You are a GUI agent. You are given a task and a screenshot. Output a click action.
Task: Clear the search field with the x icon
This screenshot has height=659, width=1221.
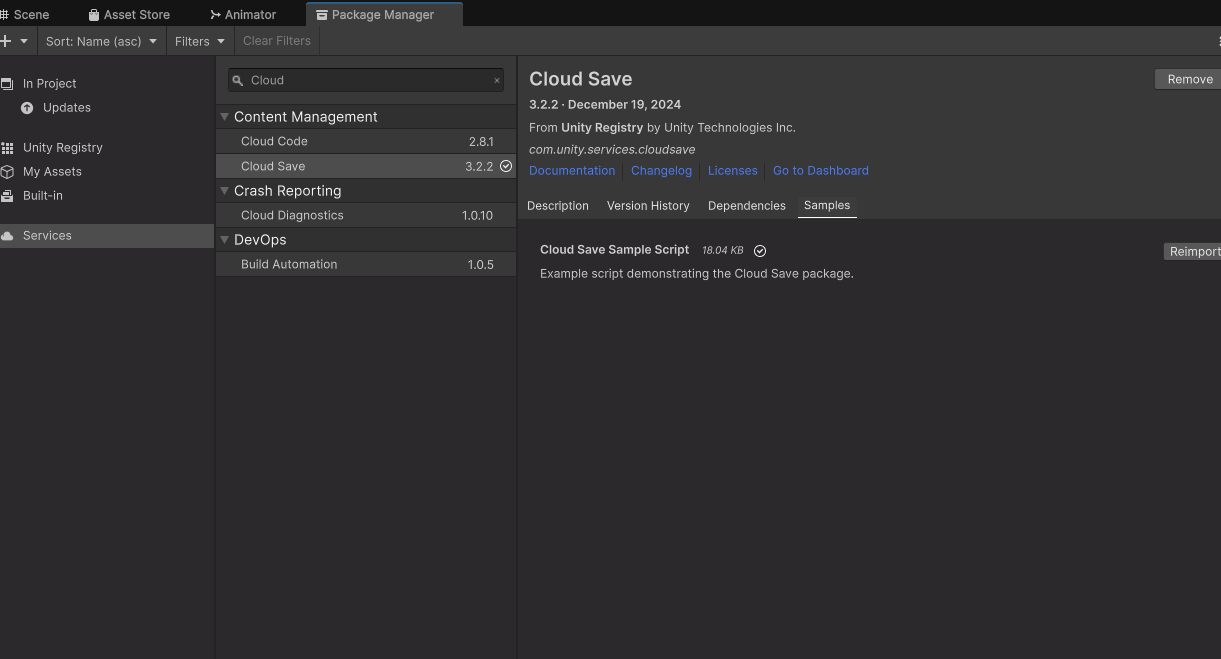point(497,80)
